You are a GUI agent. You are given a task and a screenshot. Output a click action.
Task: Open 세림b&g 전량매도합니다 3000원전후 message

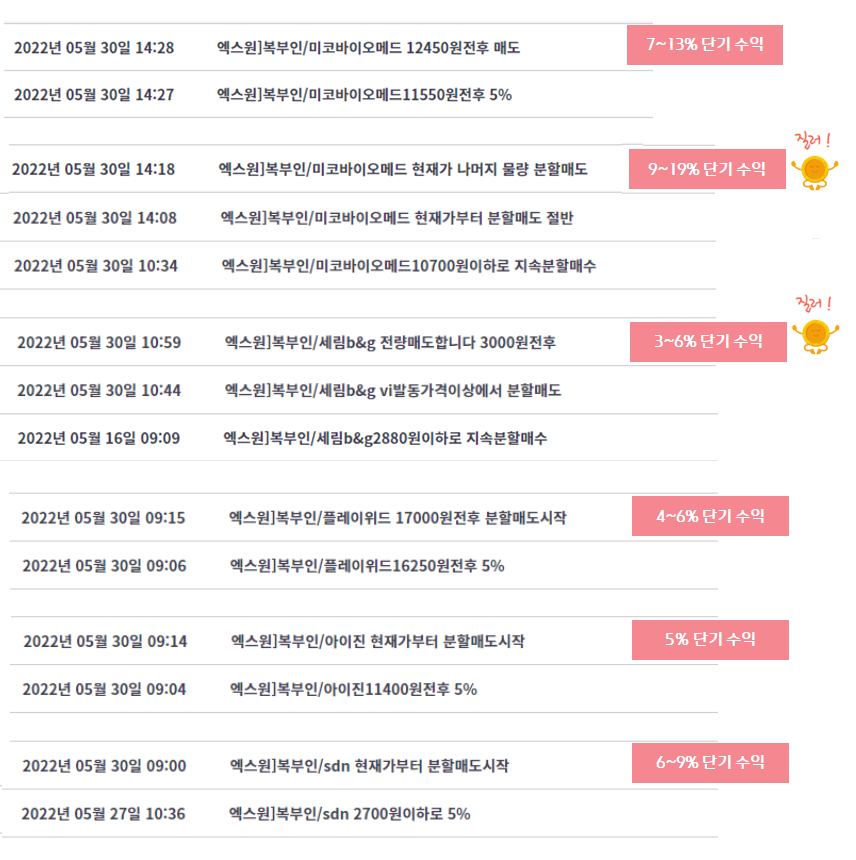click(390, 342)
